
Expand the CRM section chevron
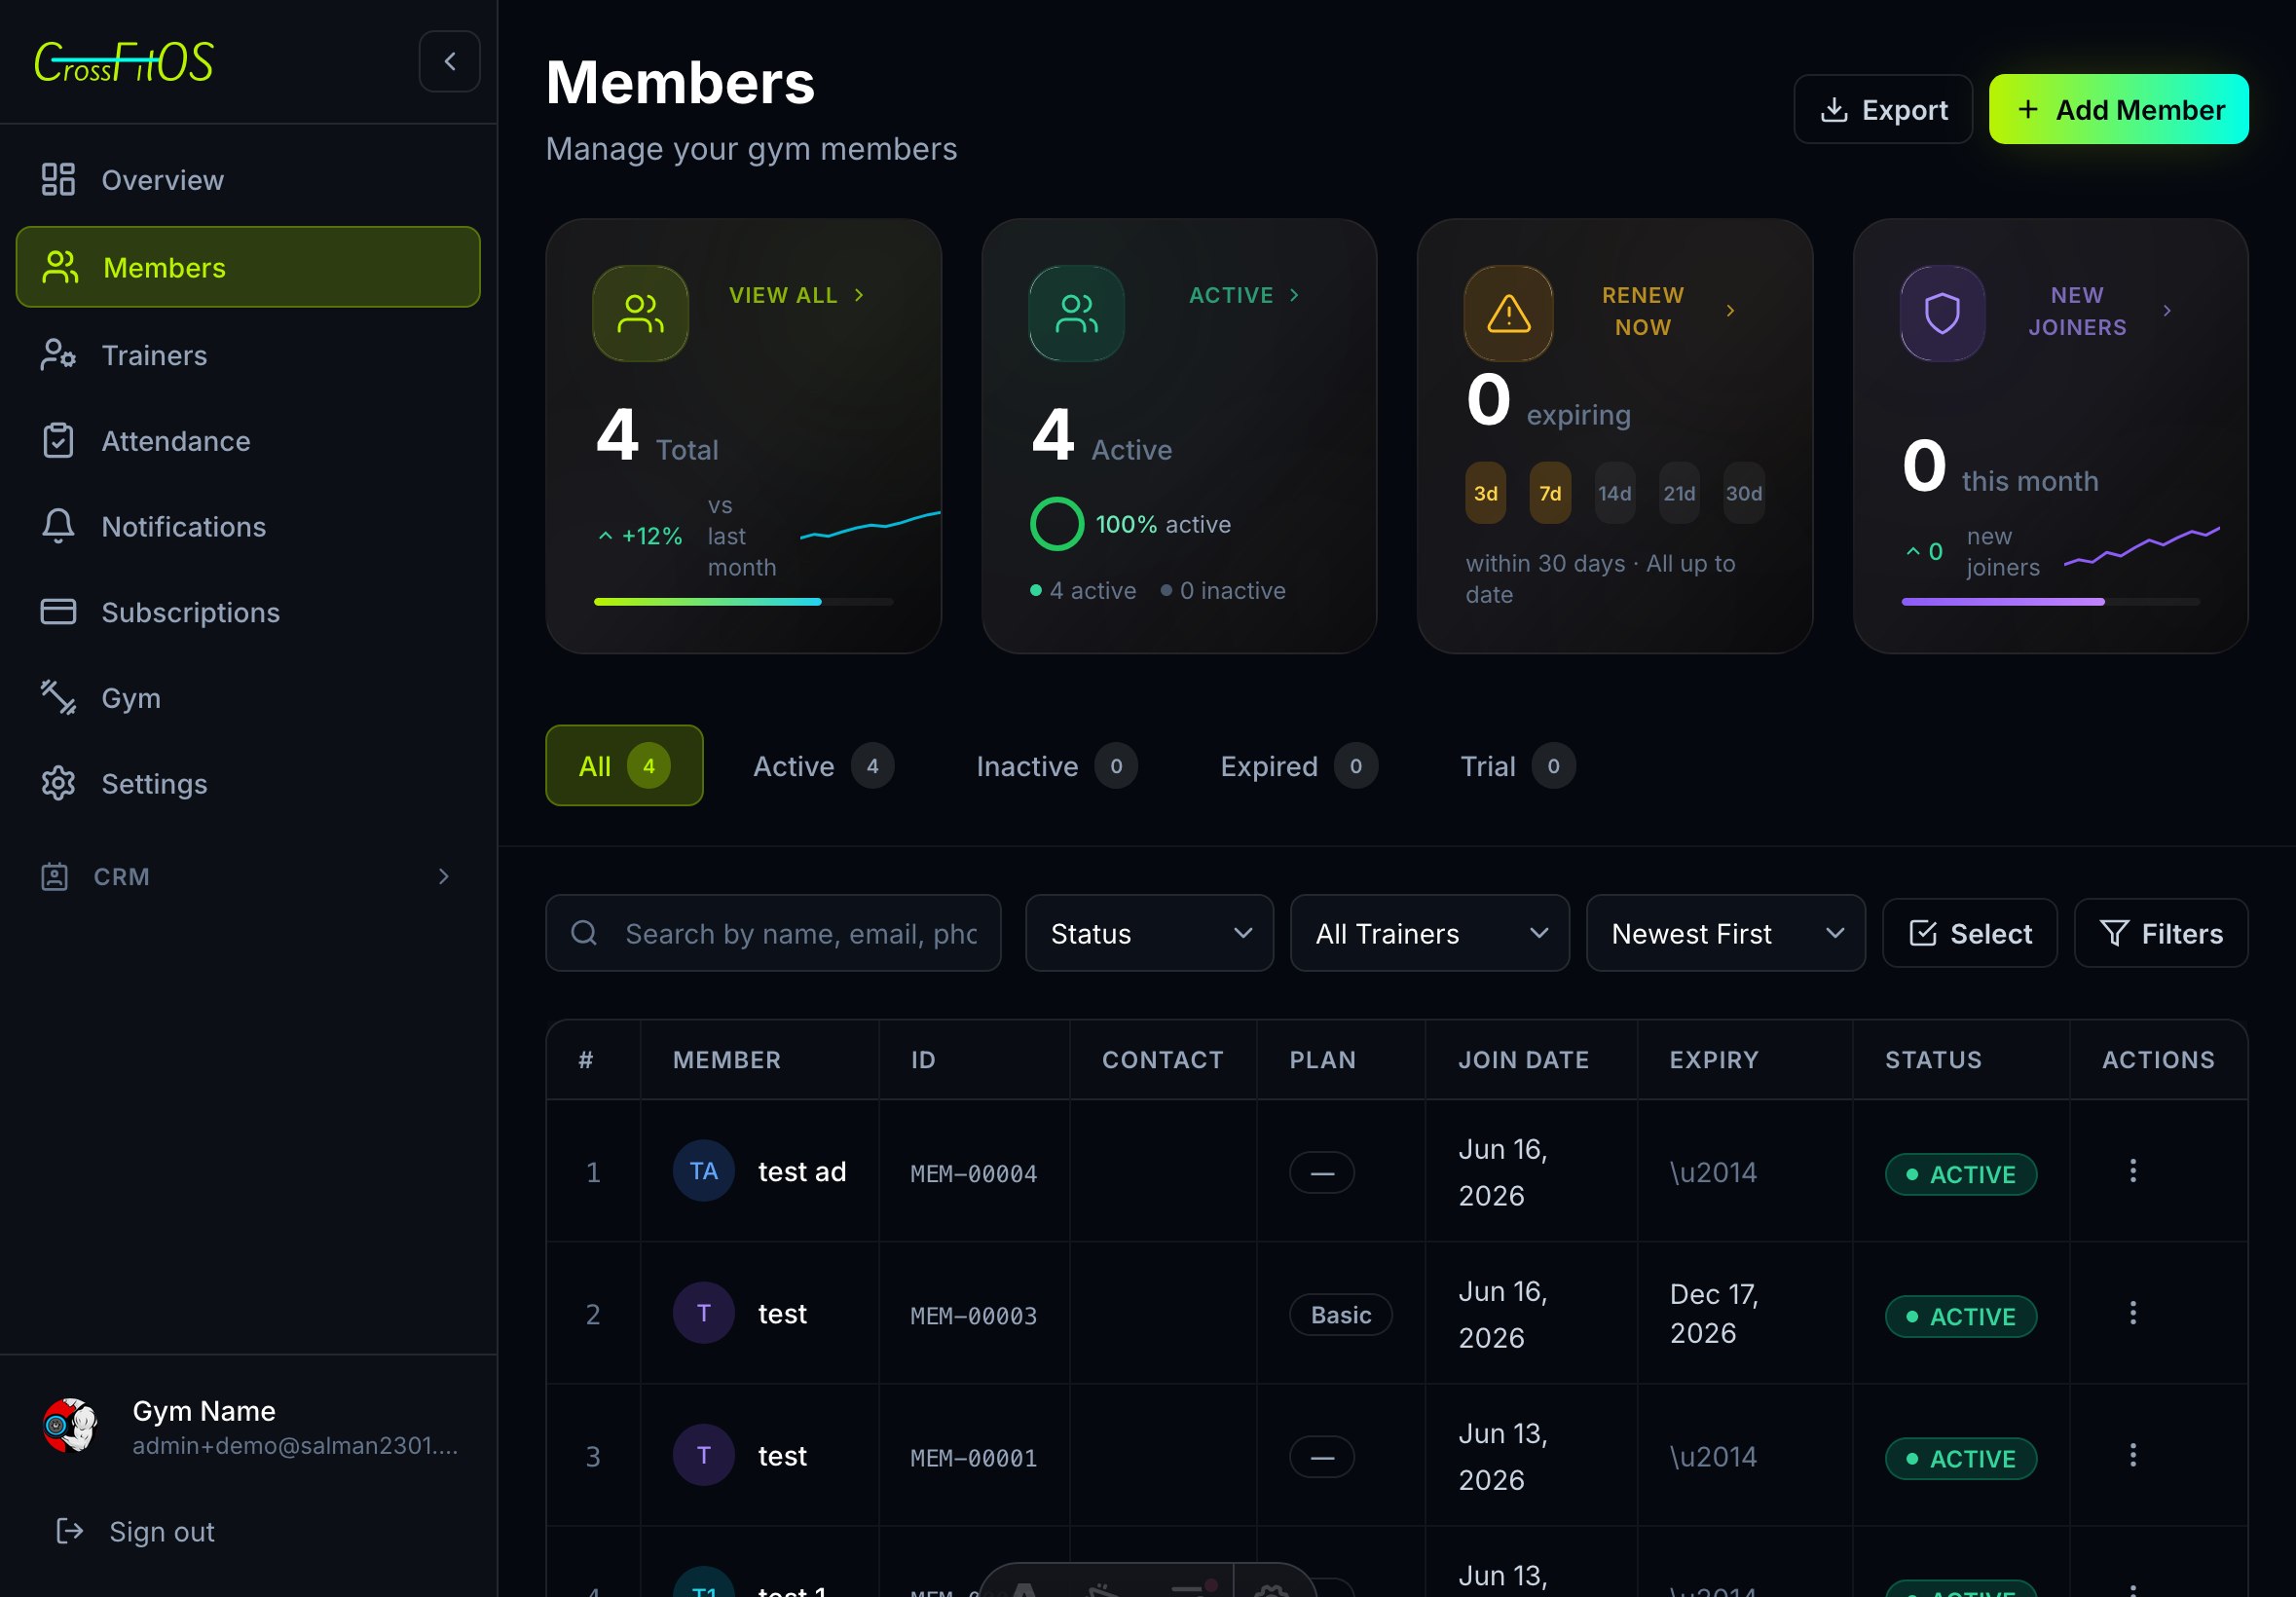[x=444, y=877]
